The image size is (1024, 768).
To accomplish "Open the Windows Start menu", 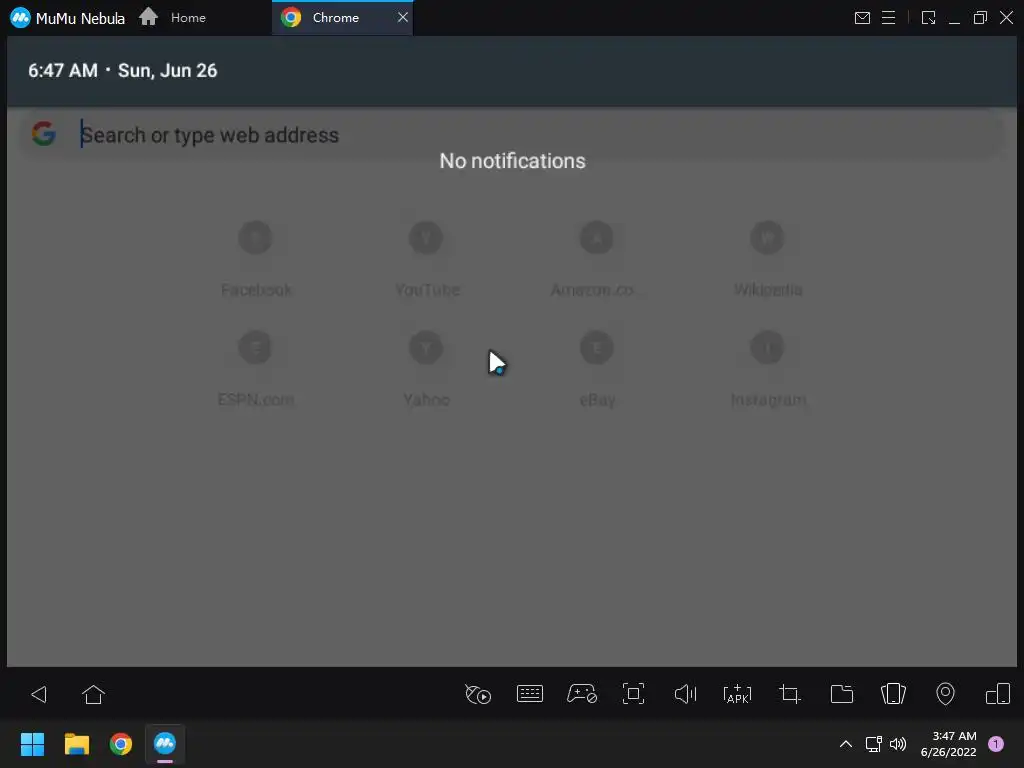I will (x=32, y=743).
